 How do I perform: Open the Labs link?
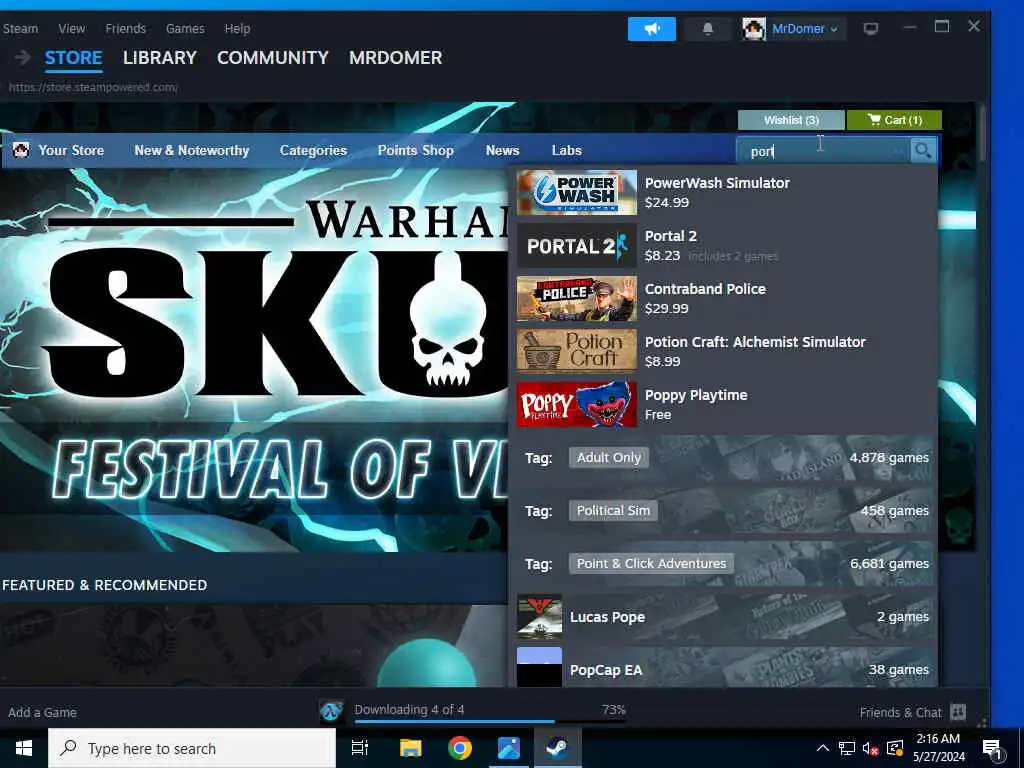(566, 150)
